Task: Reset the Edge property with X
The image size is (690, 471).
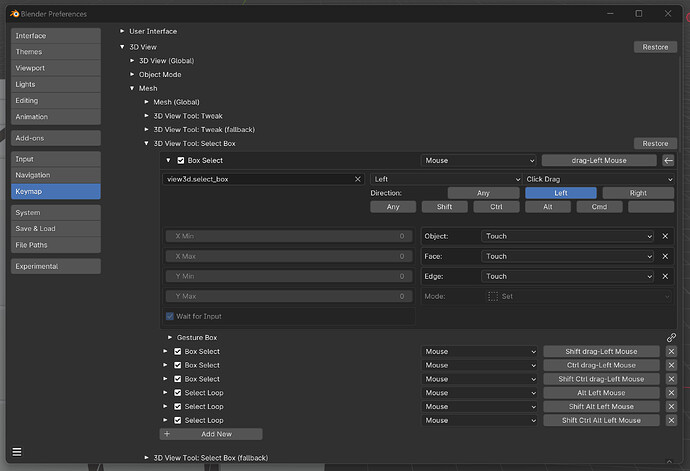Action: (665, 276)
